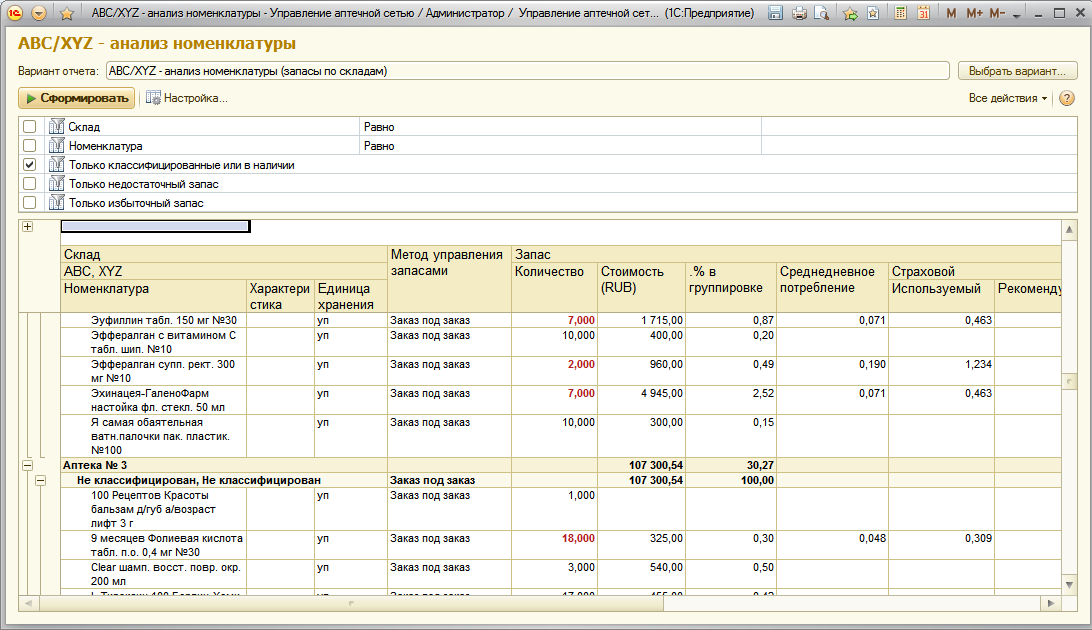Screen dimensions: 1092x630
Task: Click the Сформировать button
Action: 77,98
